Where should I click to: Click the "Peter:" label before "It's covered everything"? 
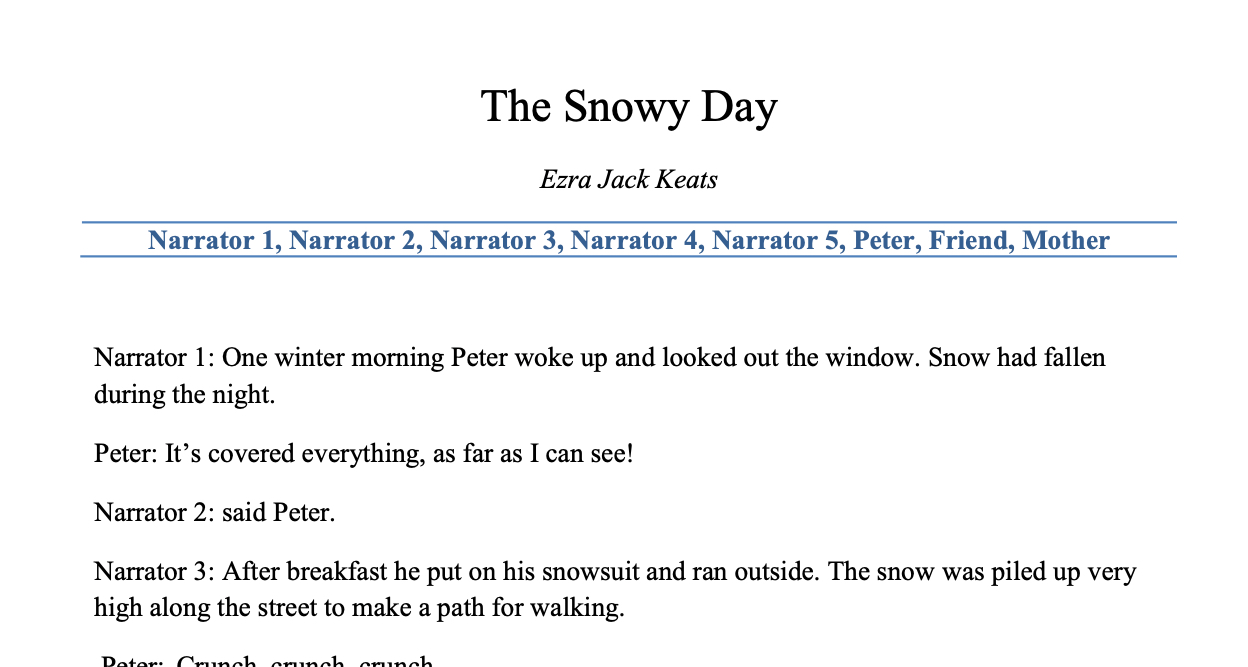[124, 454]
